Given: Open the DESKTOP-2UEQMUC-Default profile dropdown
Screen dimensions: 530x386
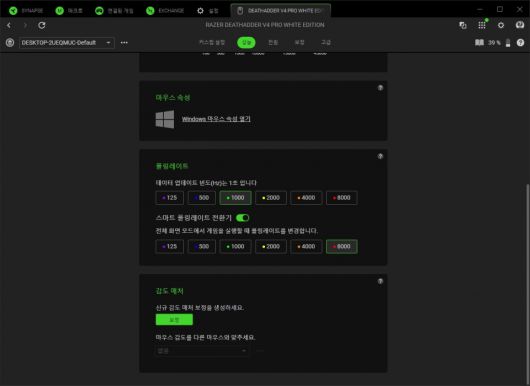Looking at the screenshot, I should coord(67,43).
